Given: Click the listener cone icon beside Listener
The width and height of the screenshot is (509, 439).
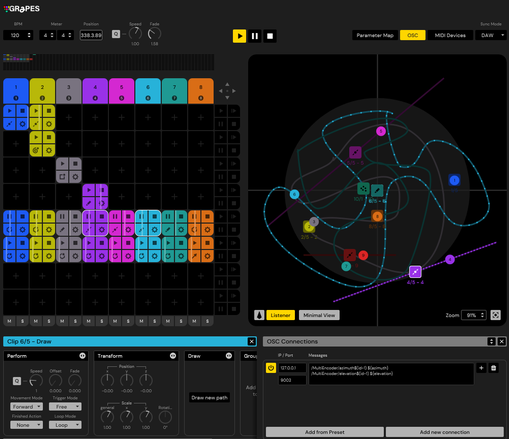Looking at the screenshot, I should (259, 315).
